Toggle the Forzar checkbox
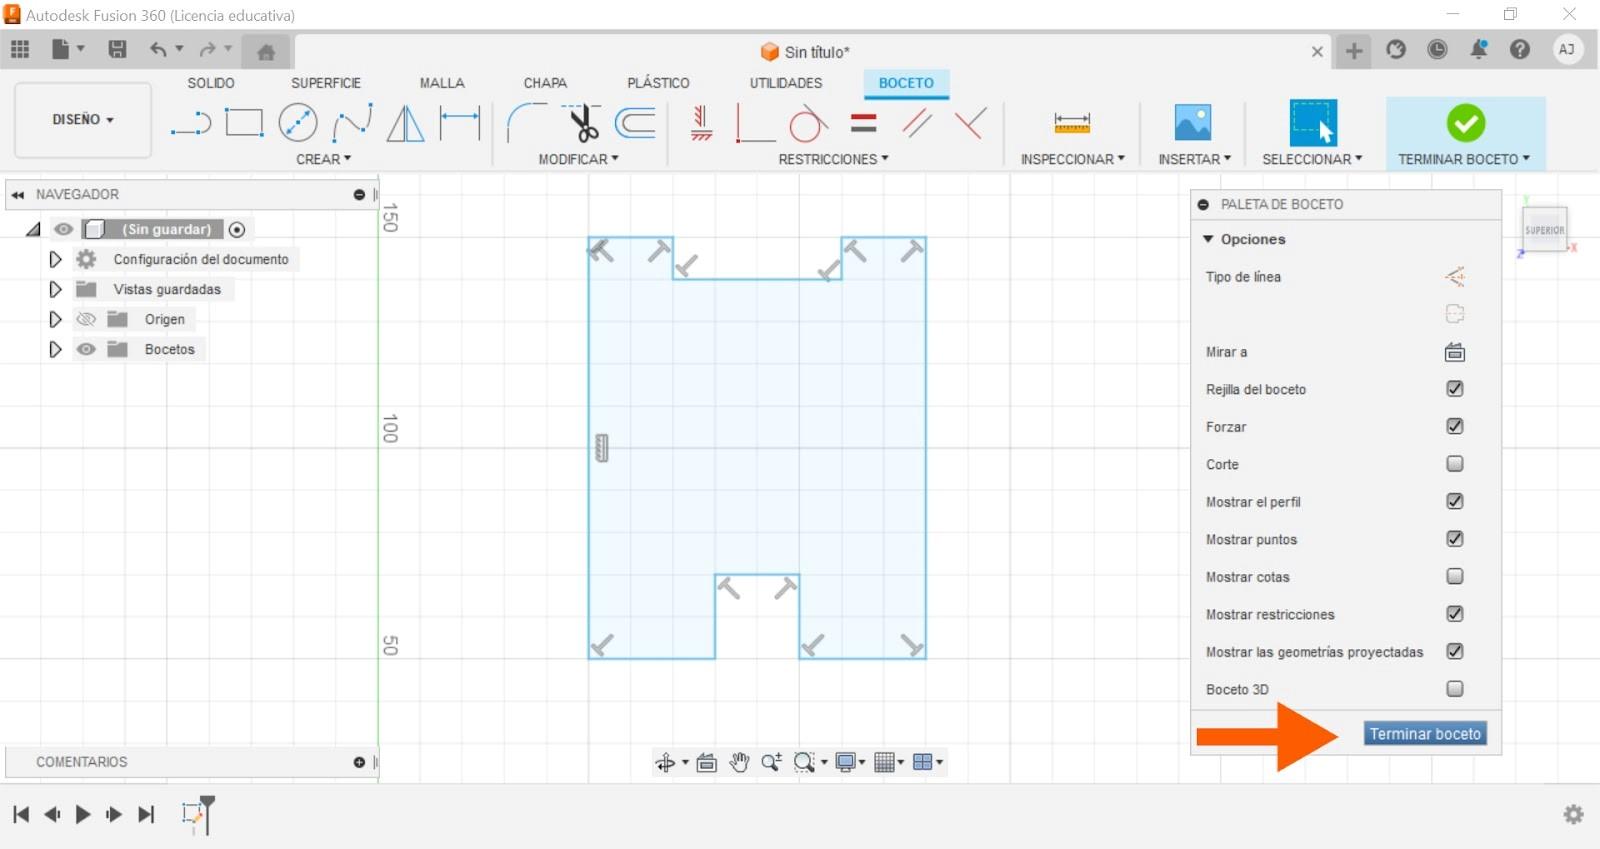The width and height of the screenshot is (1600, 849). pos(1455,426)
